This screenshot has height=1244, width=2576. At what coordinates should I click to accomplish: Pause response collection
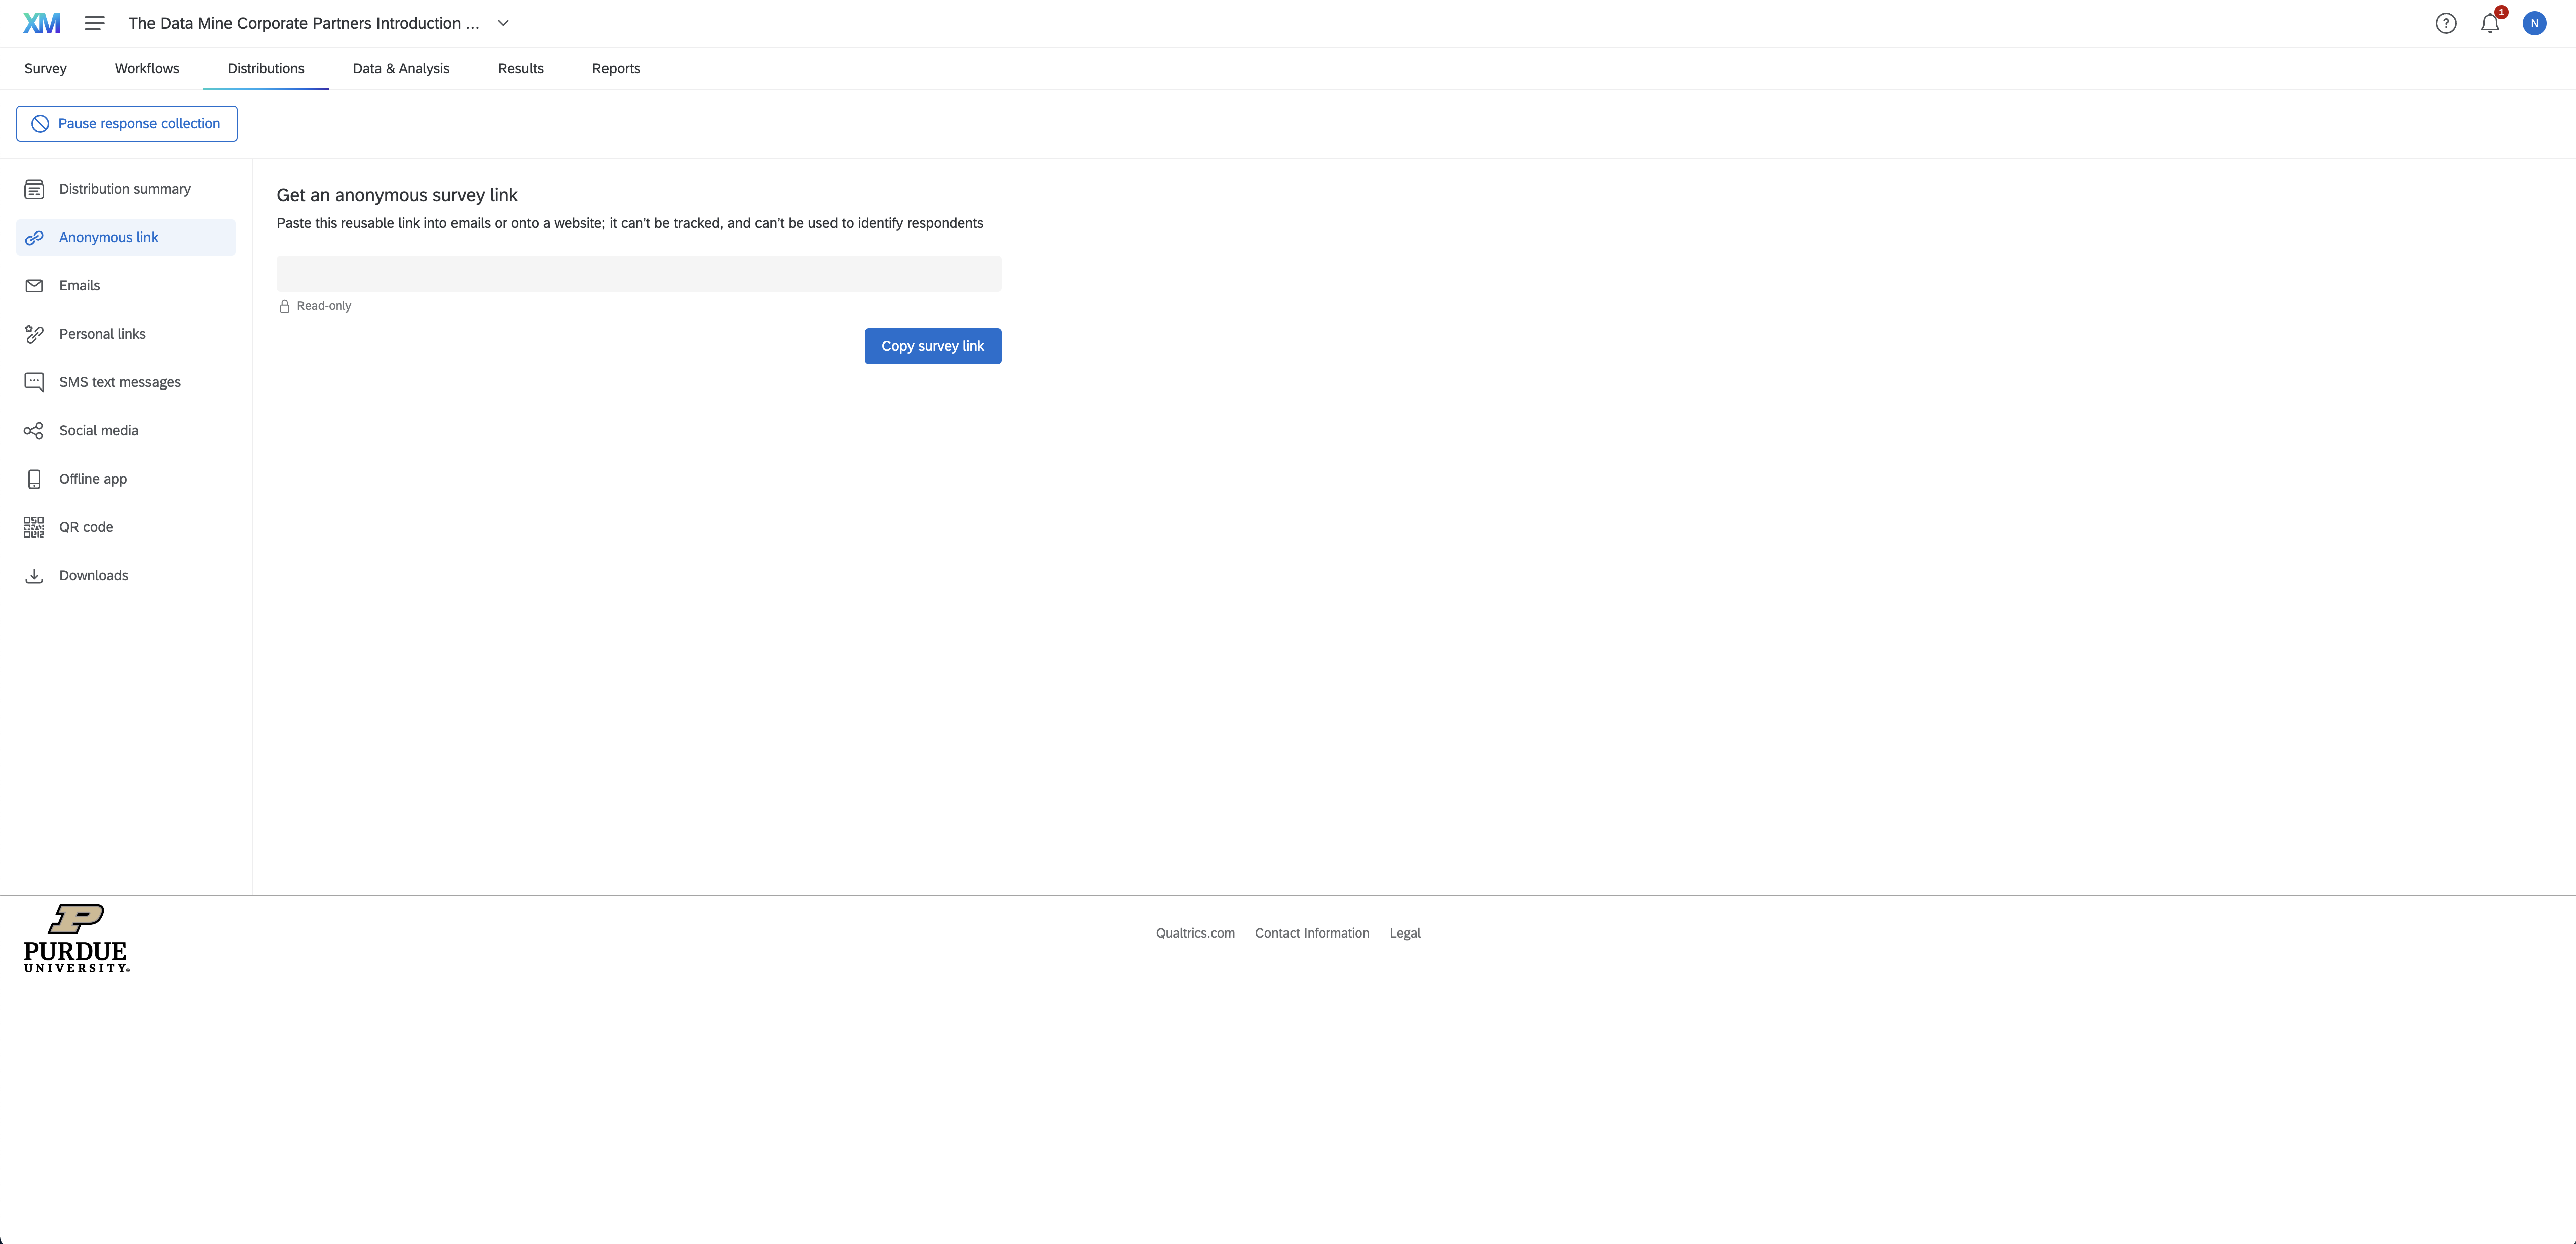(126, 123)
